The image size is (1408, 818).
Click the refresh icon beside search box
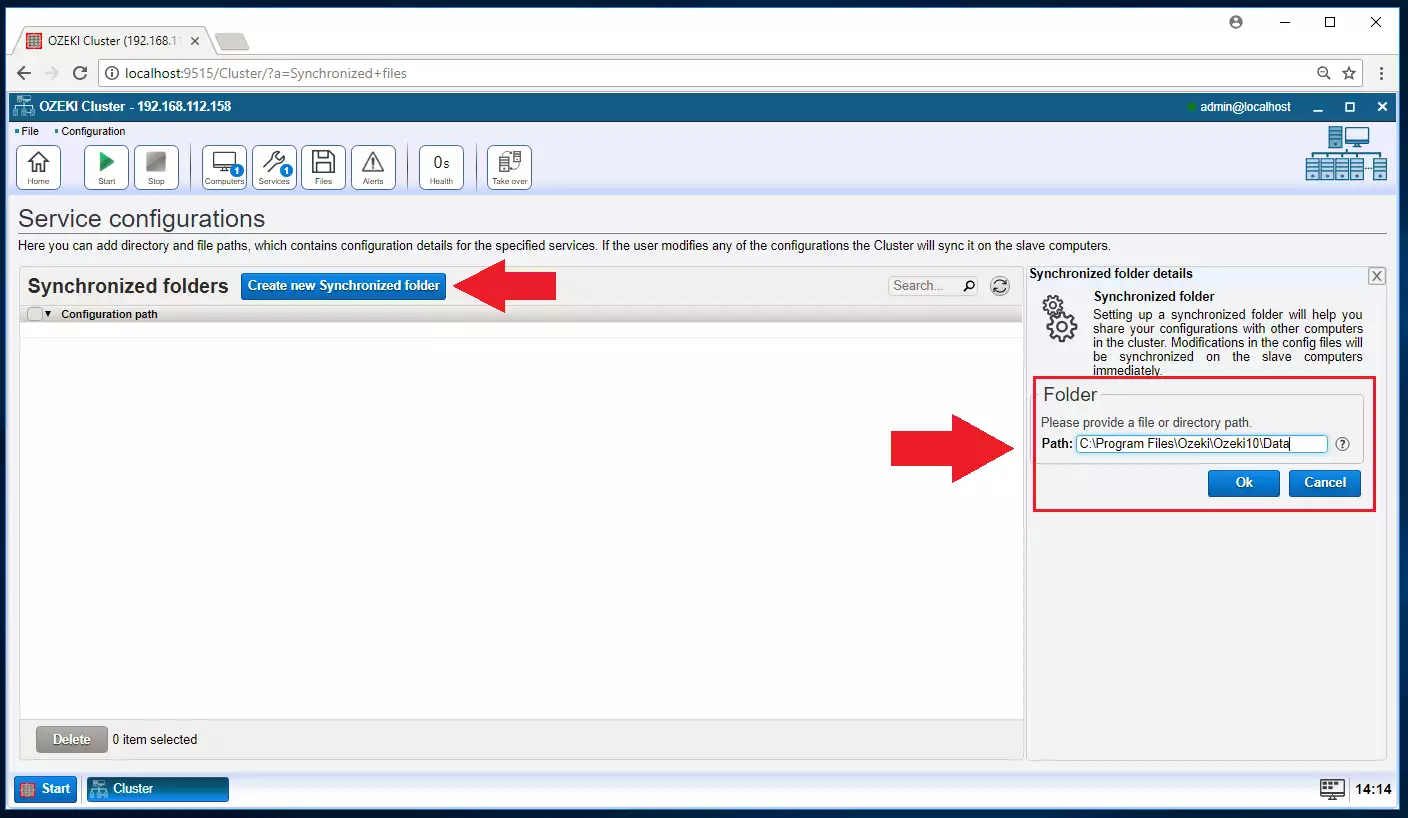tap(1000, 286)
